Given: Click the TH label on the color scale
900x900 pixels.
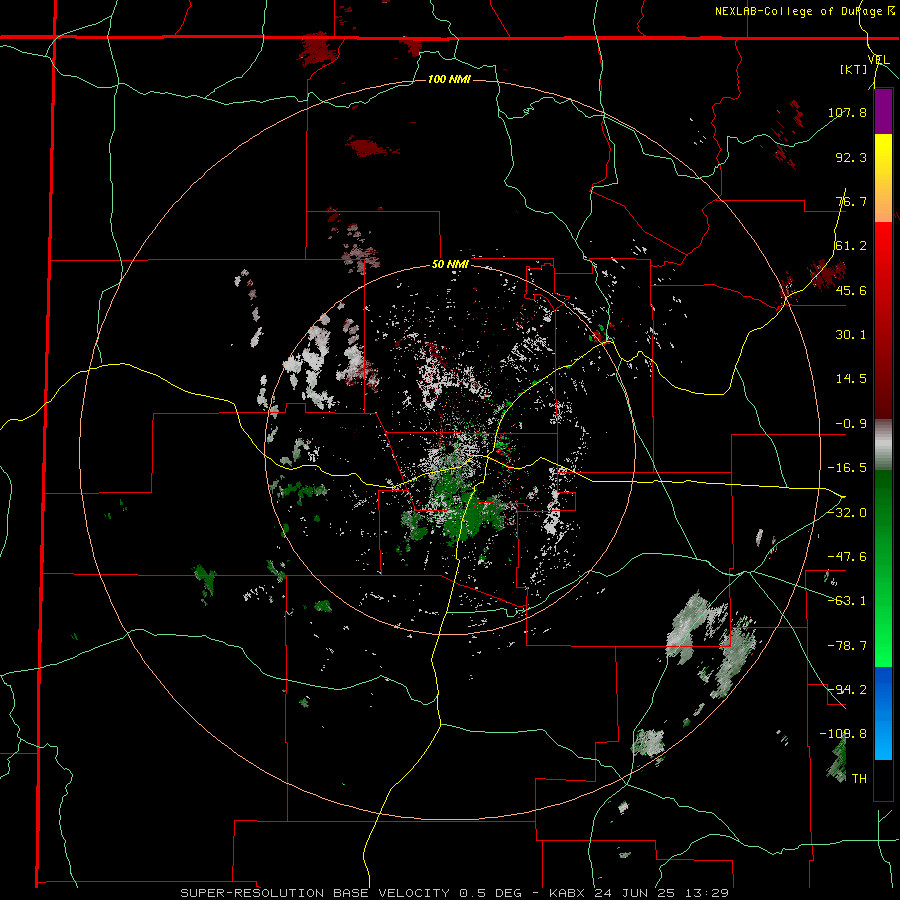Looking at the screenshot, I should pyautogui.click(x=859, y=778).
